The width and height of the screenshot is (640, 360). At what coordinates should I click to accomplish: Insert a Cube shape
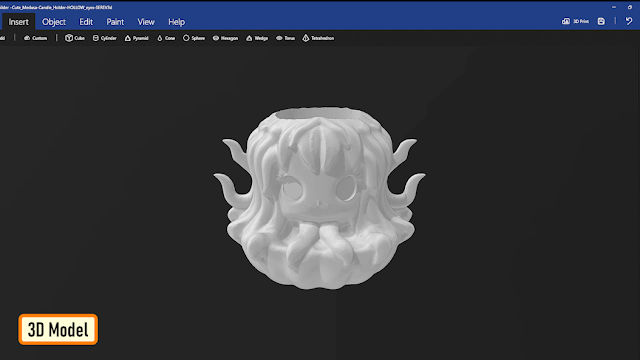(x=75, y=38)
